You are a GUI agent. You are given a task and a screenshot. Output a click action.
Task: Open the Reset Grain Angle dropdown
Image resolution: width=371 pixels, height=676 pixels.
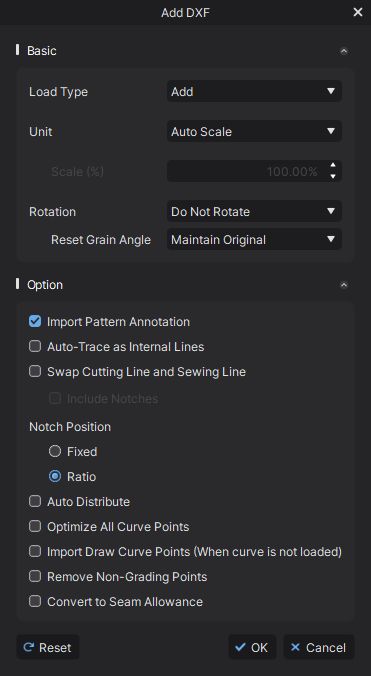tap(254, 240)
